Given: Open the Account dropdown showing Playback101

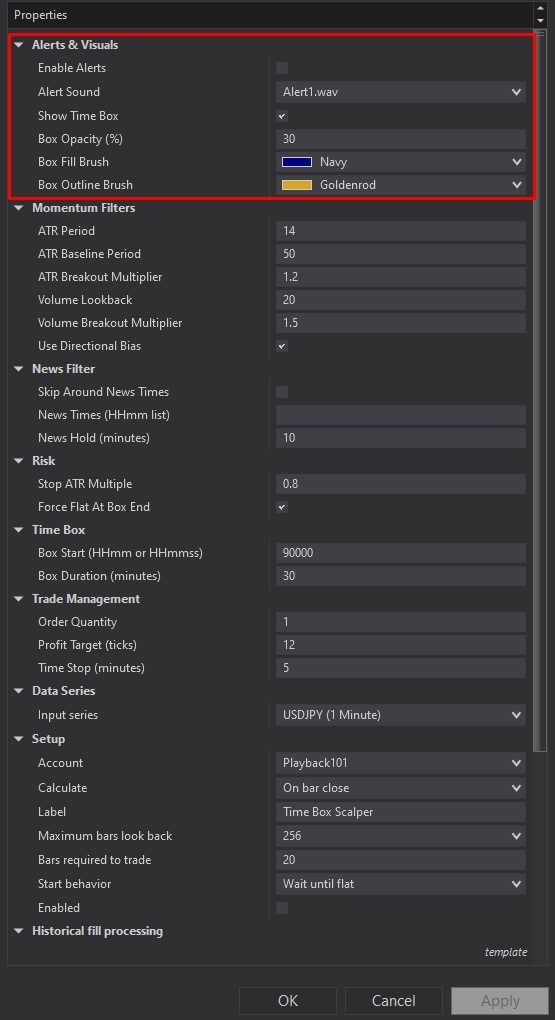Looking at the screenshot, I should 401,763.
